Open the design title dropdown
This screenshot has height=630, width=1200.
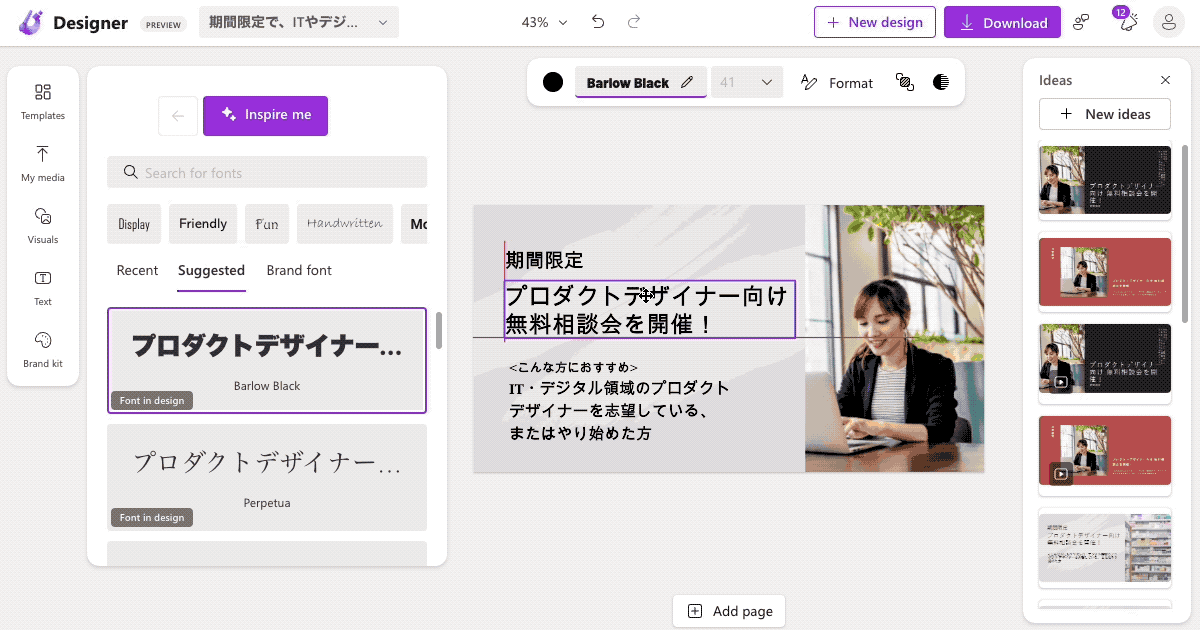click(x=297, y=20)
